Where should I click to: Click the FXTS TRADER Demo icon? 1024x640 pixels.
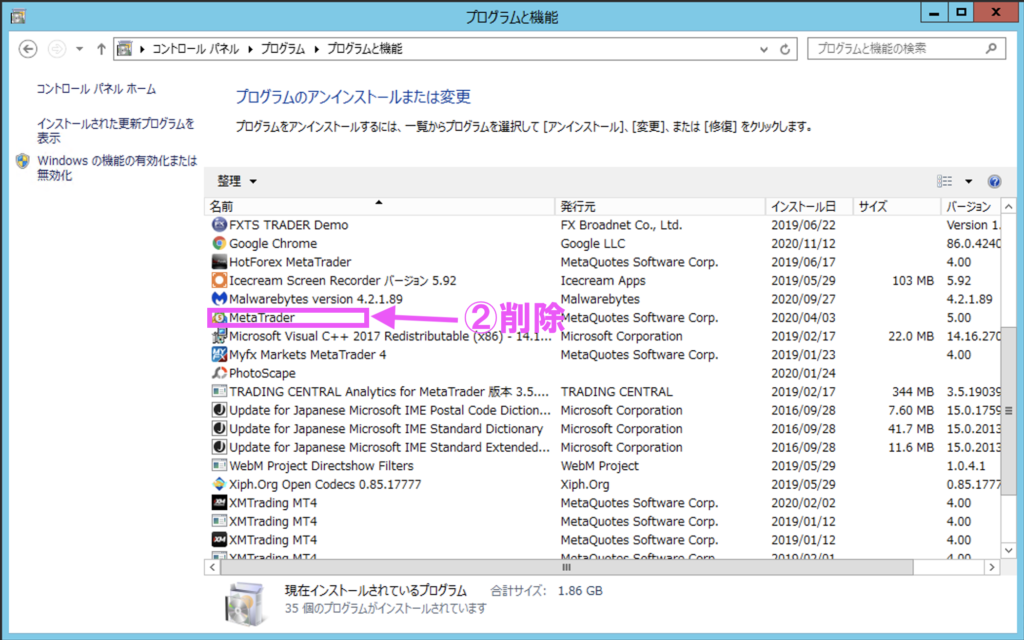pos(219,225)
